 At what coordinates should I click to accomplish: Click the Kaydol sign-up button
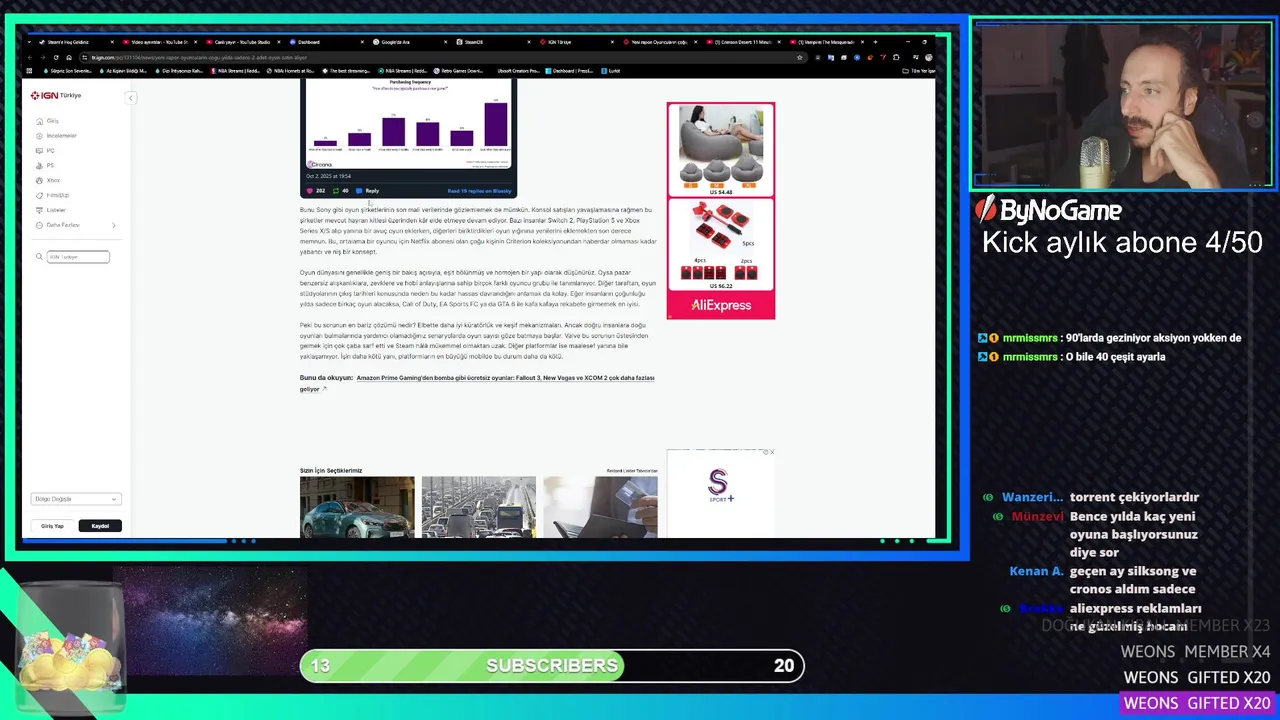pyautogui.click(x=100, y=526)
